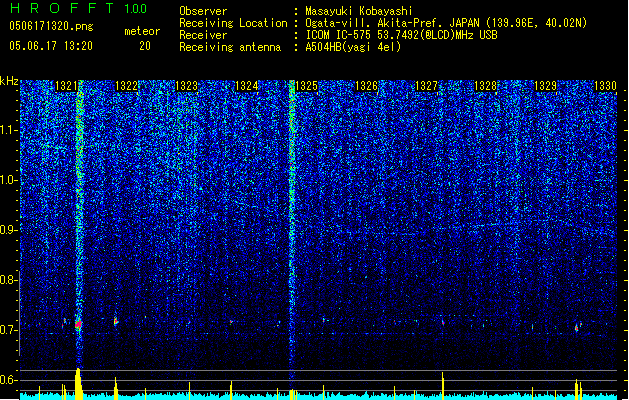Viewport: 629px width, 400px height.
Task: Click the 'Observer' field label
Action: tap(203, 11)
